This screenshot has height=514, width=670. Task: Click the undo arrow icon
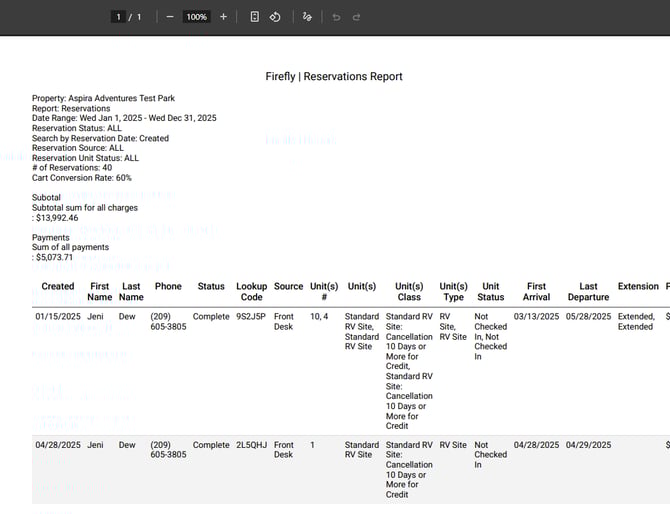(x=336, y=17)
